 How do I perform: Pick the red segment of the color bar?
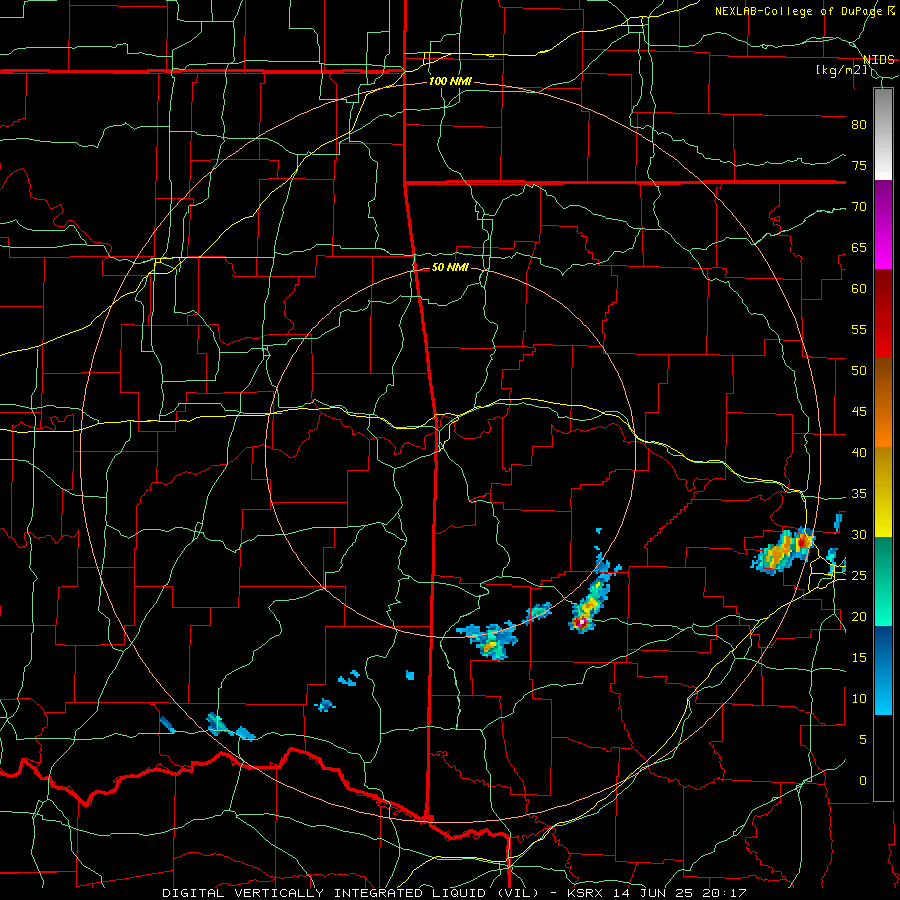(x=883, y=314)
